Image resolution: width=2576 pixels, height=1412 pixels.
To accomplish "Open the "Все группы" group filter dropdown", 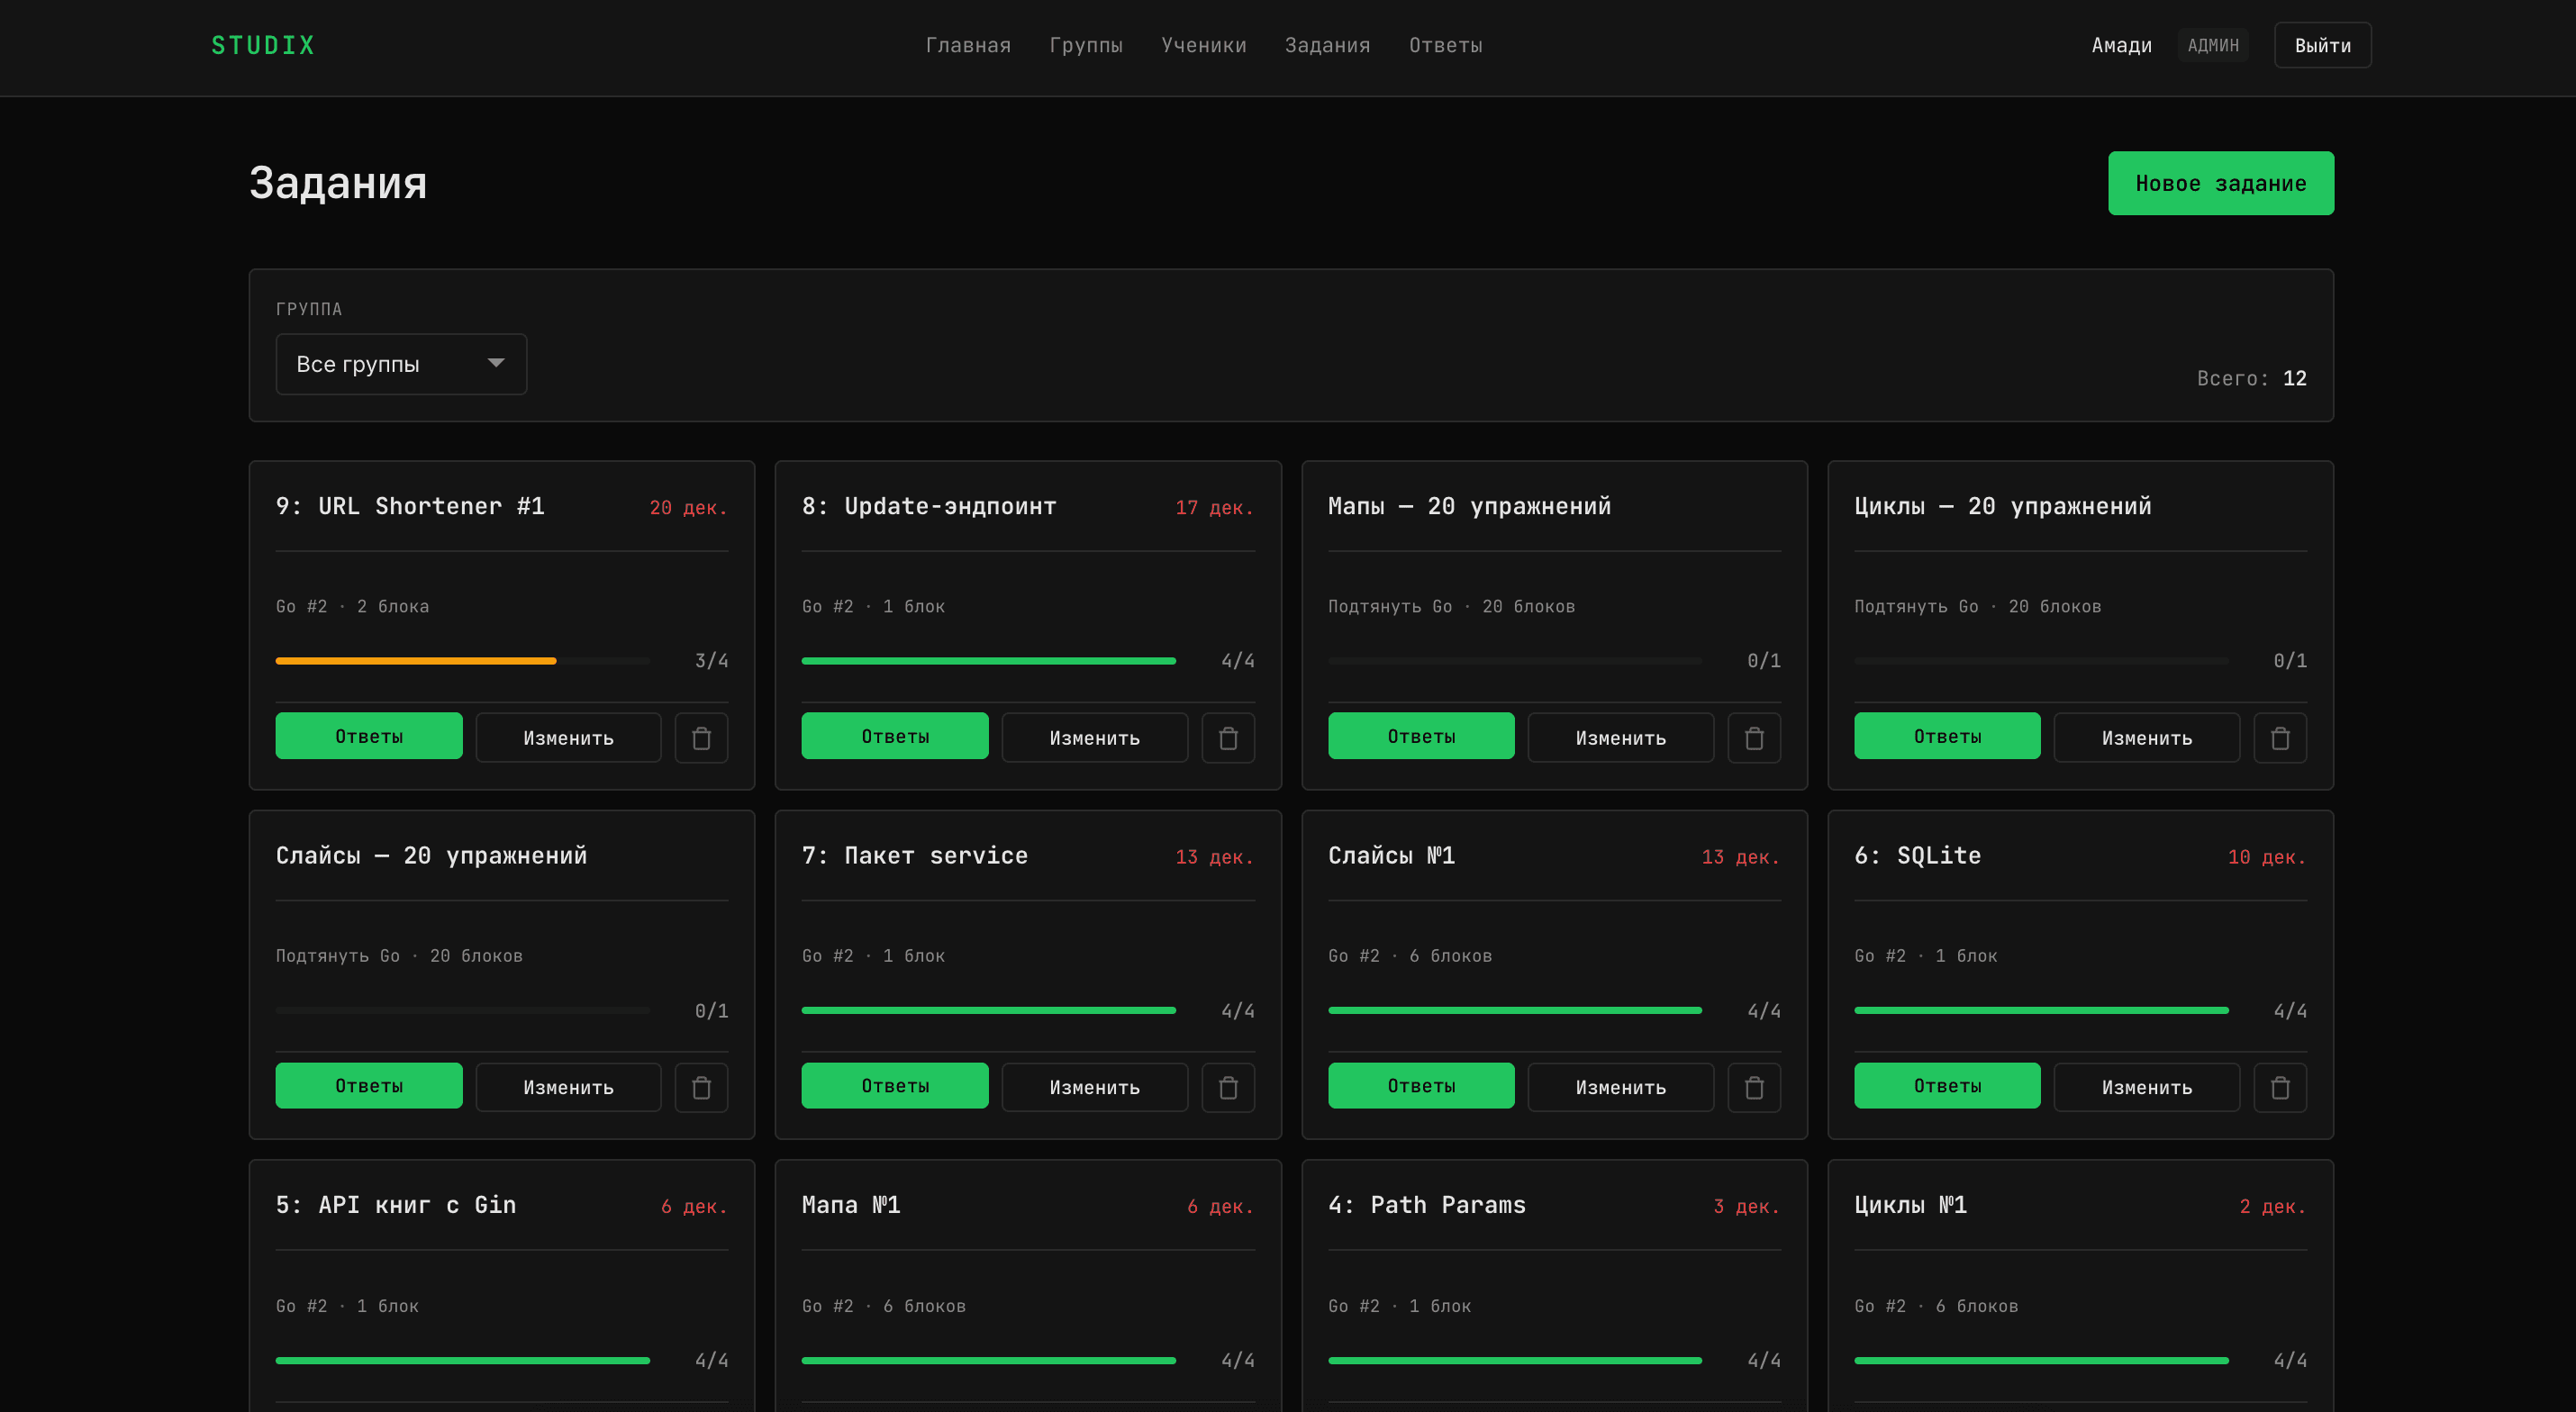I will coord(401,364).
